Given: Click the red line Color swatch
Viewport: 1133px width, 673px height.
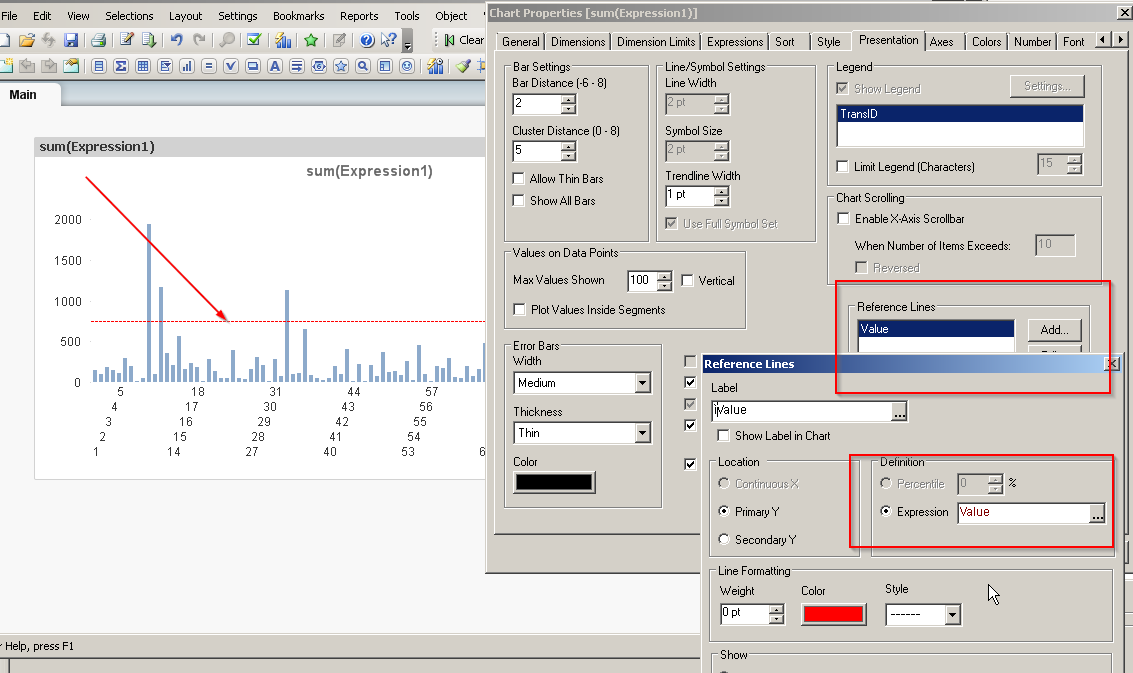Looking at the screenshot, I should coord(833,614).
